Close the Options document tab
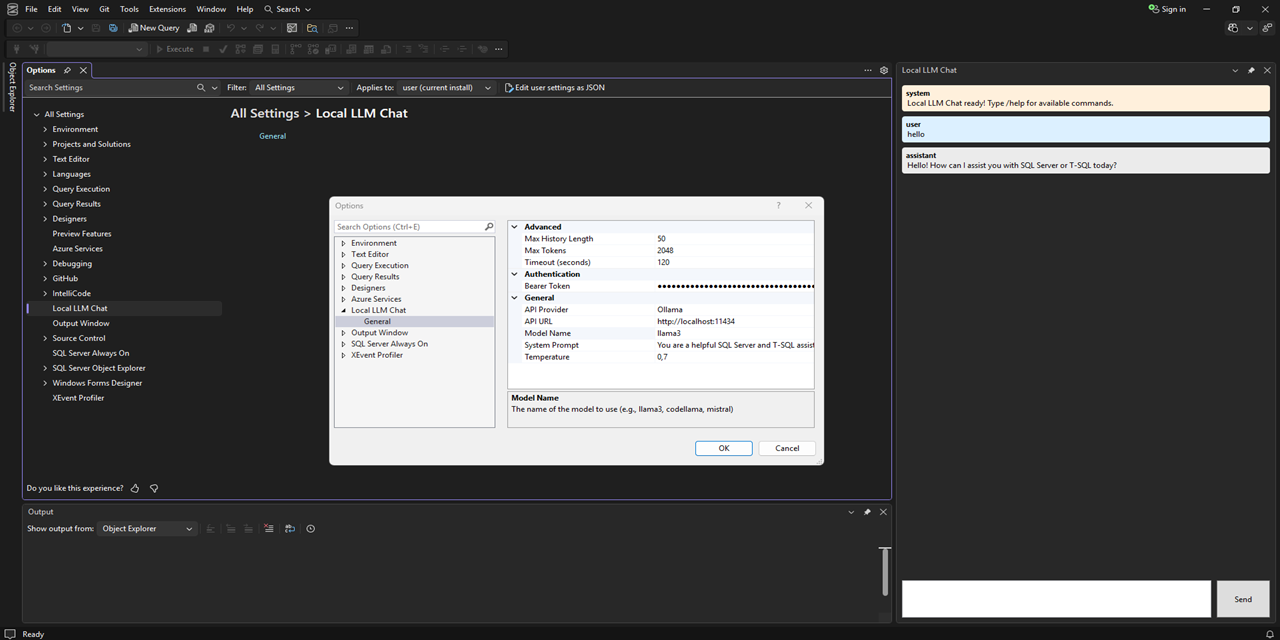Image resolution: width=1280 pixels, height=640 pixels. (84, 70)
